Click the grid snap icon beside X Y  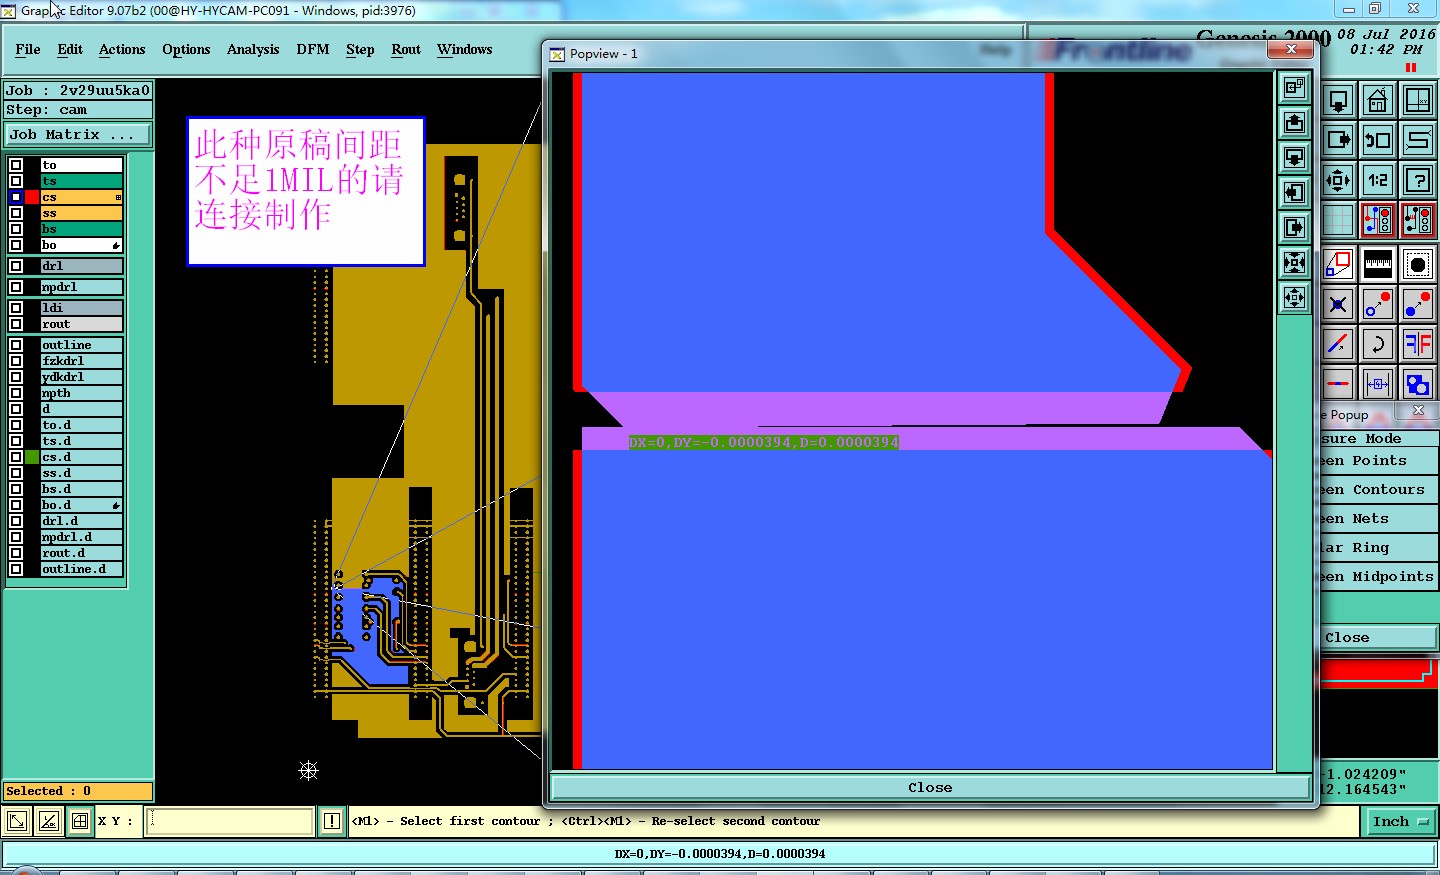[81, 821]
